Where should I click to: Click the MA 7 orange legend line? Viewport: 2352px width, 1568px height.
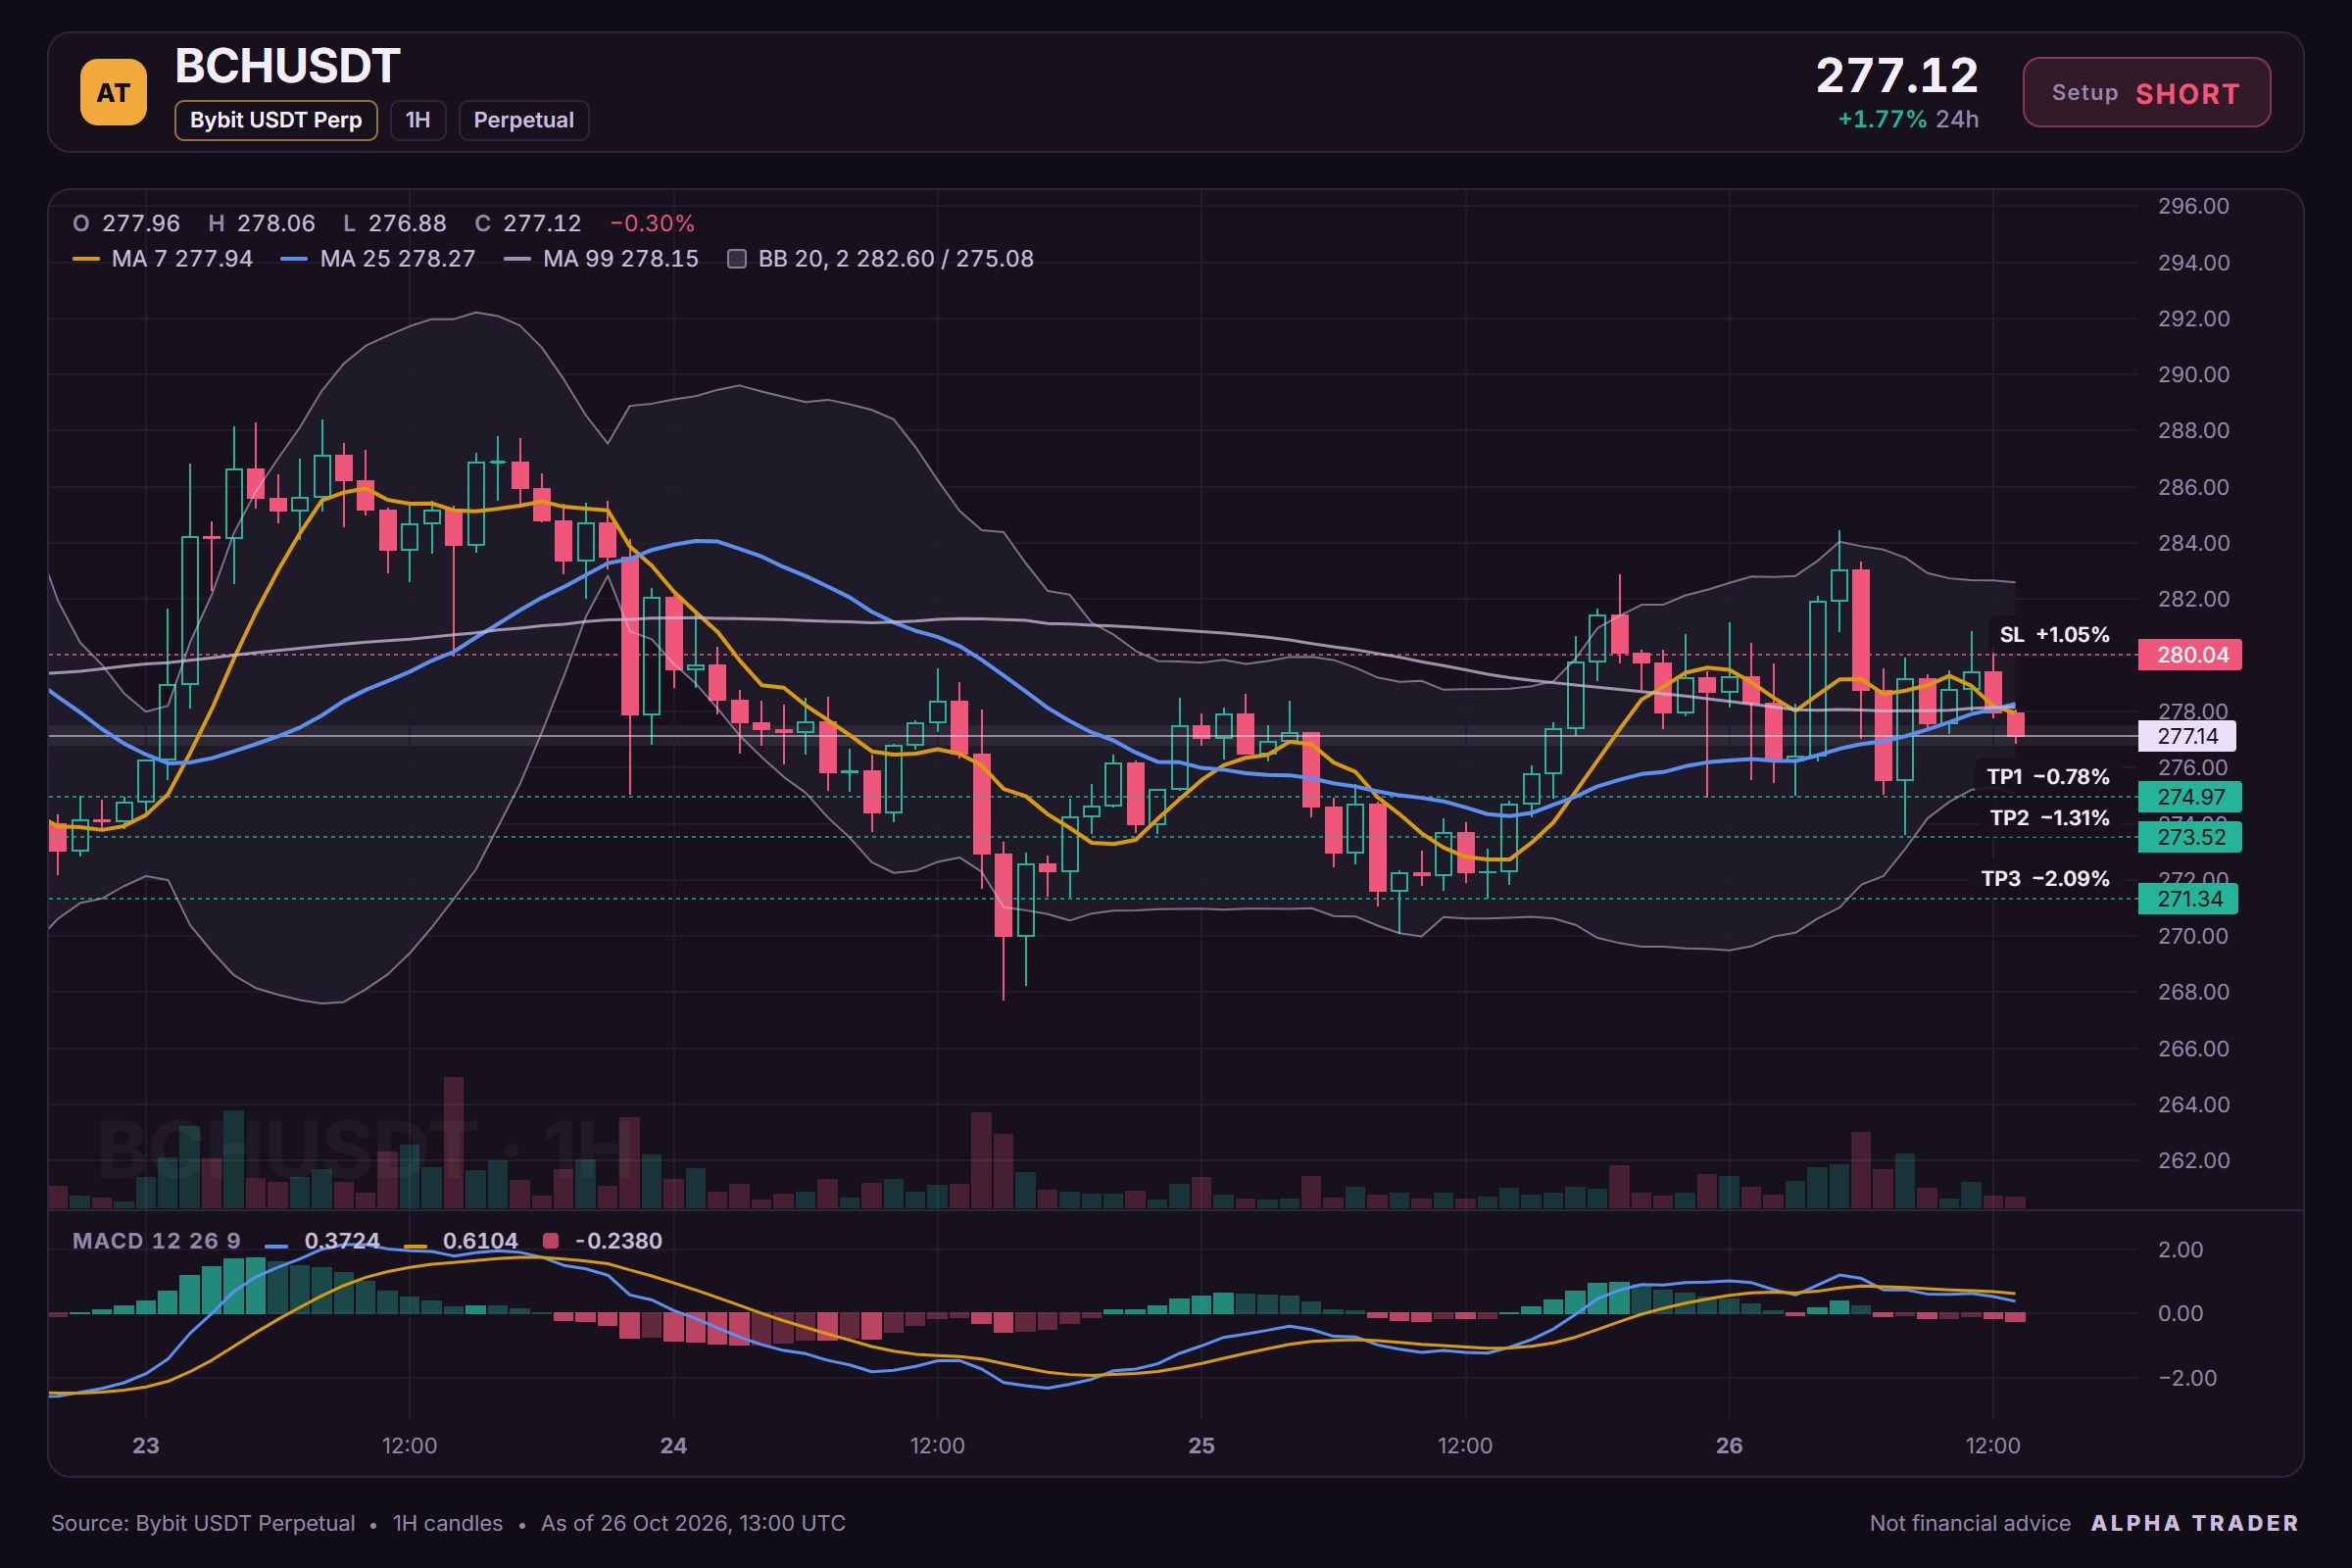point(86,259)
